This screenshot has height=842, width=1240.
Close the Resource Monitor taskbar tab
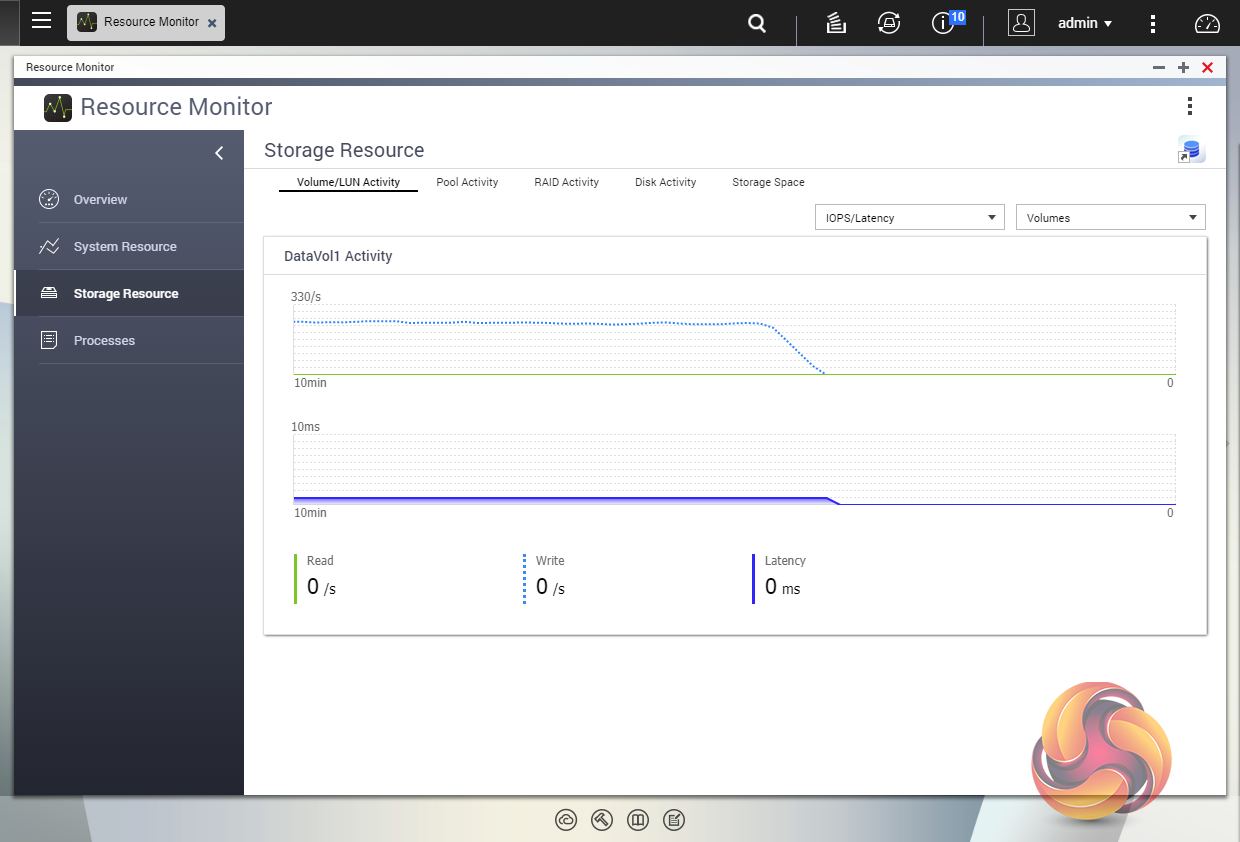pyautogui.click(x=212, y=22)
